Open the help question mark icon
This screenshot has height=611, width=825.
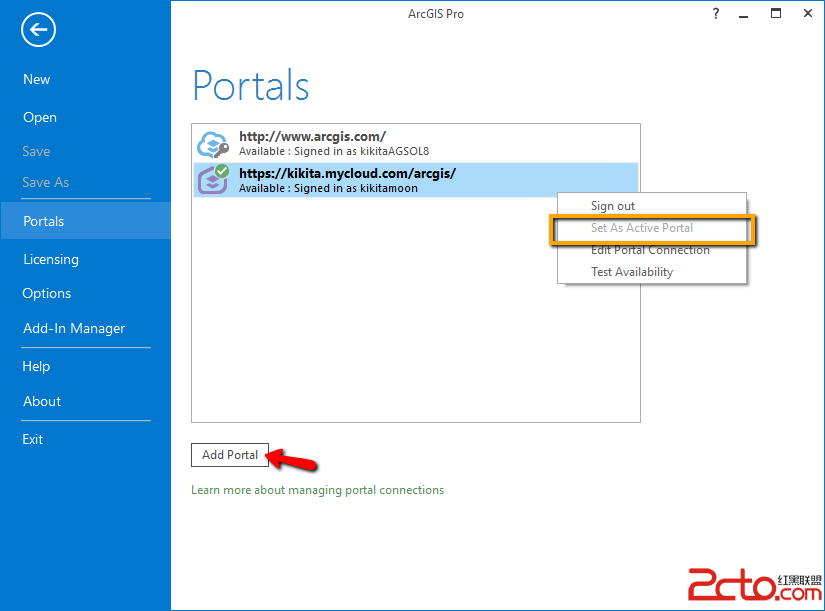pyautogui.click(x=716, y=14)
